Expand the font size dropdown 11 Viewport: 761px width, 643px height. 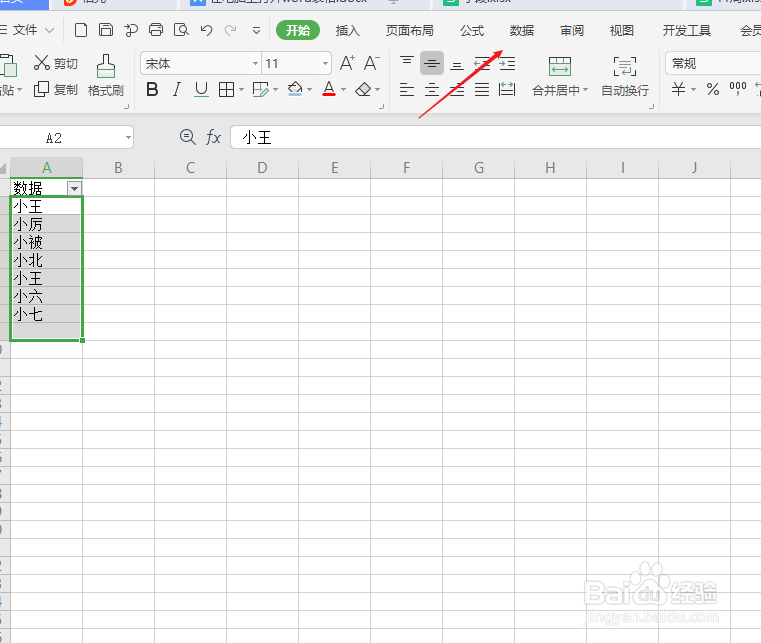[x=325, y=64]
